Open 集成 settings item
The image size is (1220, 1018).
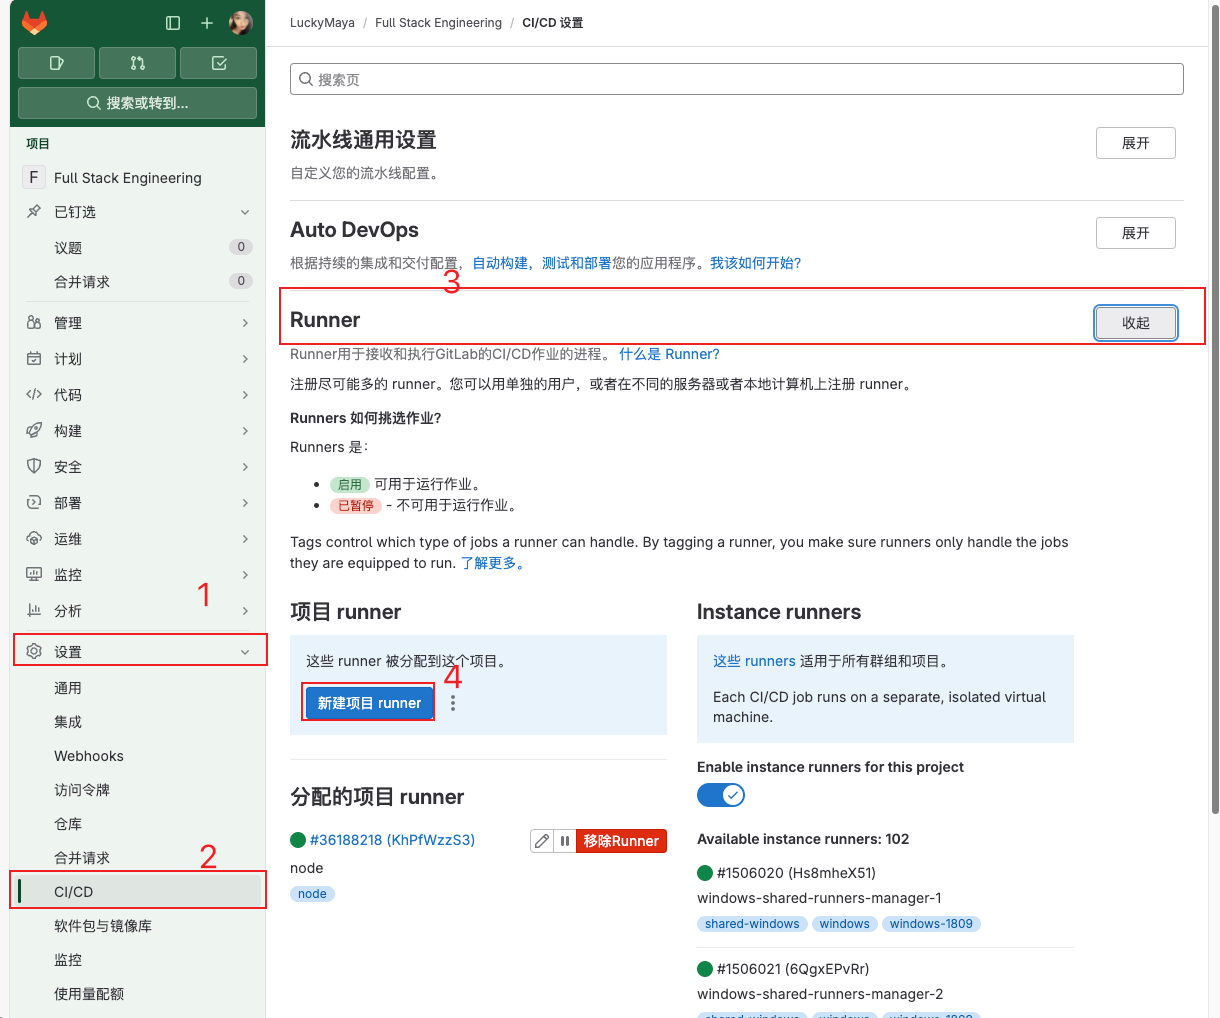138,722
